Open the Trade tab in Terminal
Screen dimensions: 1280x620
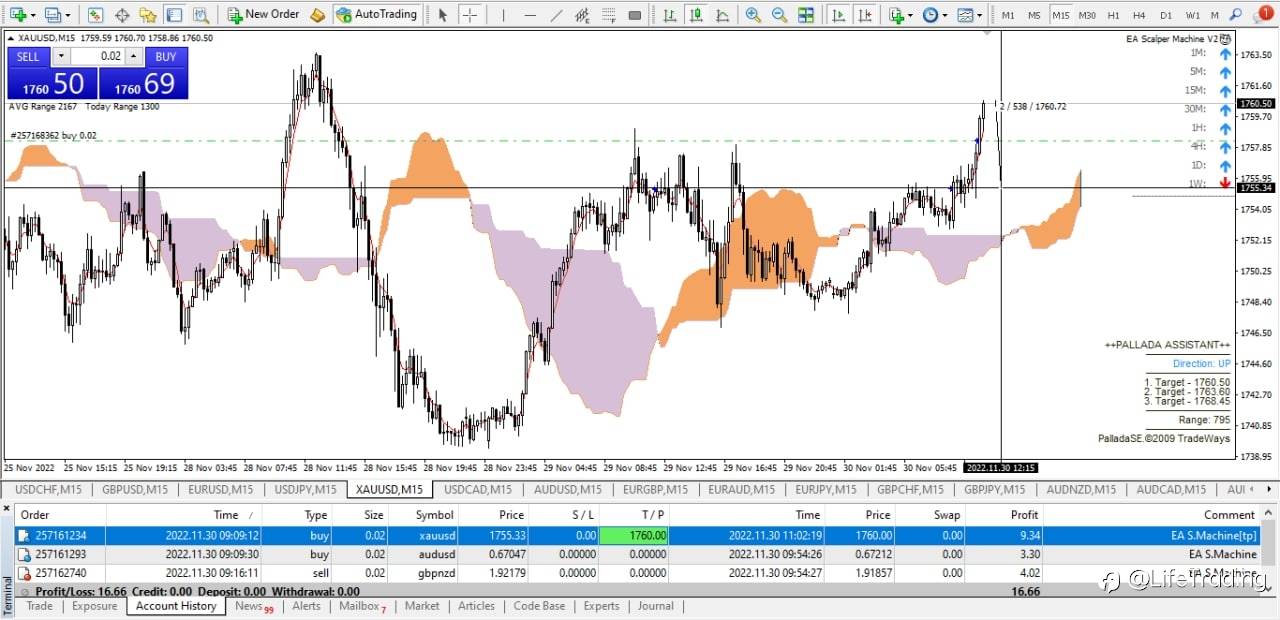point(40,606)
